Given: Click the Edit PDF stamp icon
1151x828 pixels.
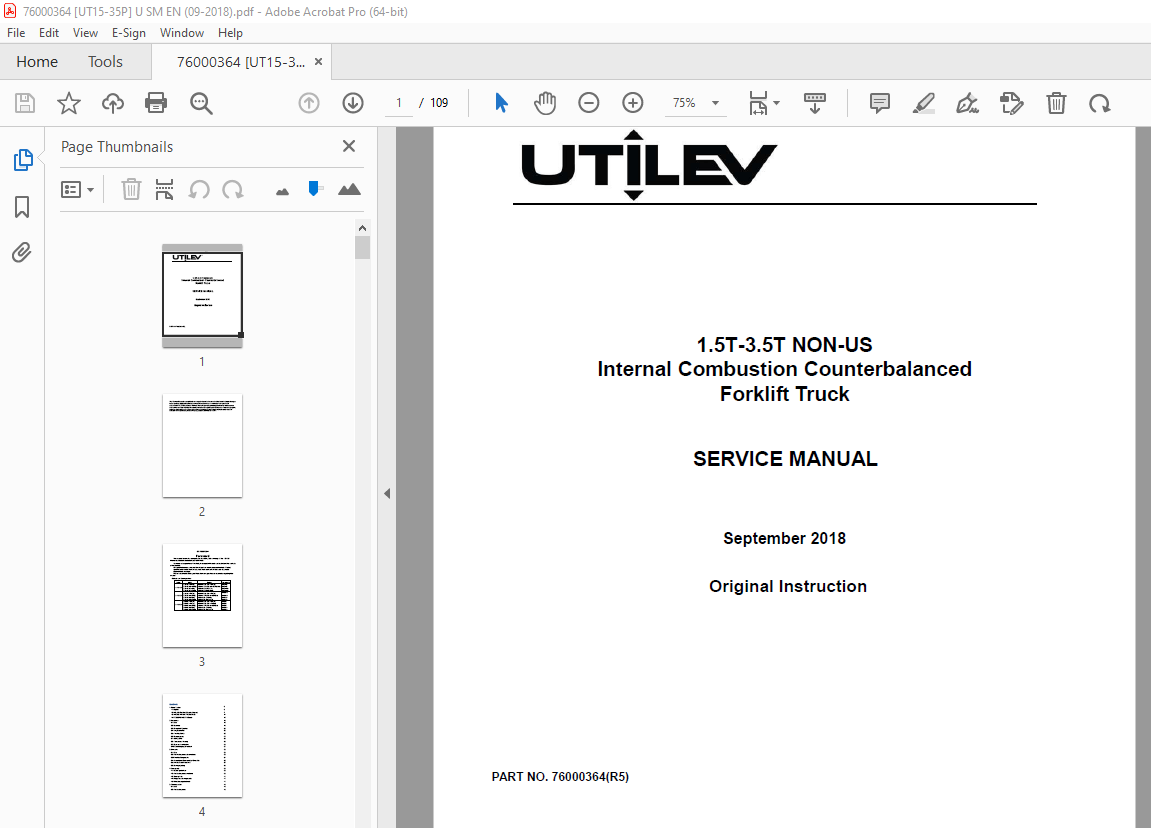Looking at the screenshot, I should (1012, 103).
